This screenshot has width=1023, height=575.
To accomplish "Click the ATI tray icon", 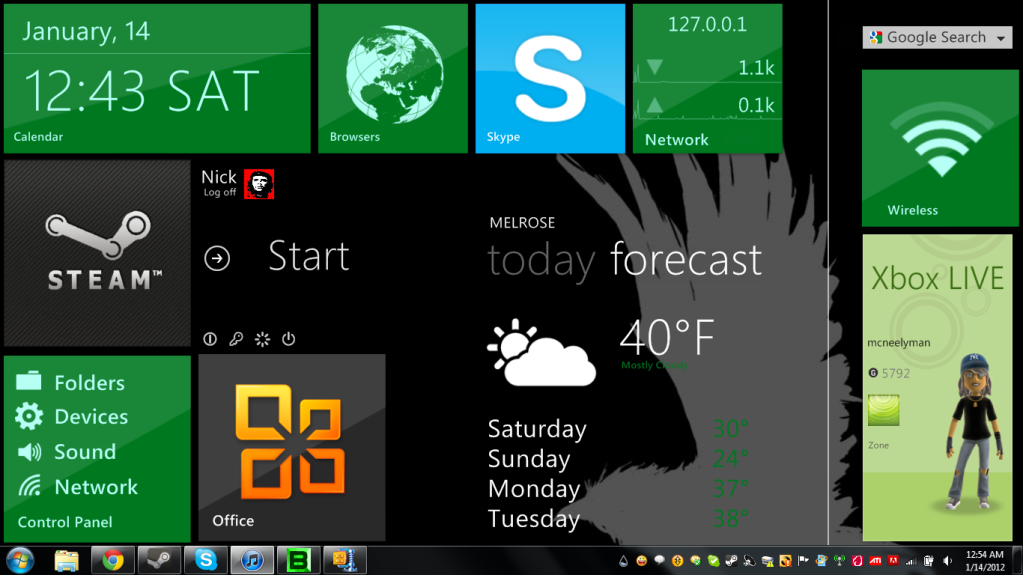I will click(x=875, y=561).
